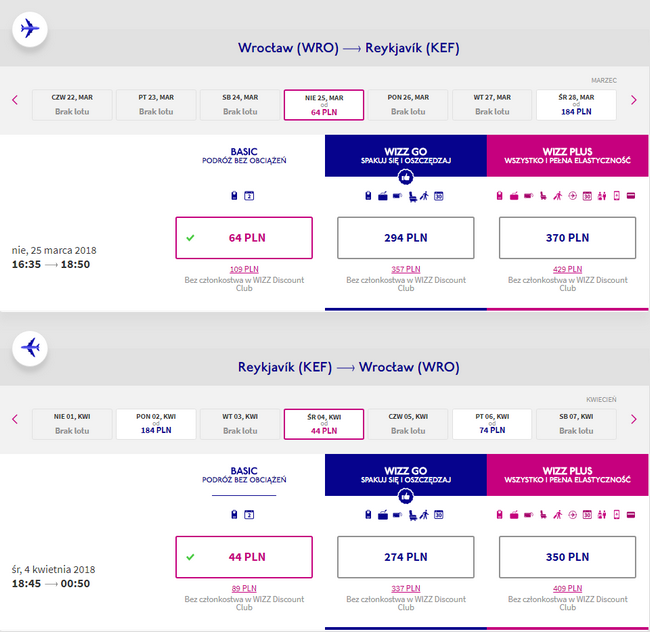Image resolution: width=650 pixels, height=632 pixels.
Task: Click WIZZ PLUS seat icon for outbound flight
Action: 543,196
